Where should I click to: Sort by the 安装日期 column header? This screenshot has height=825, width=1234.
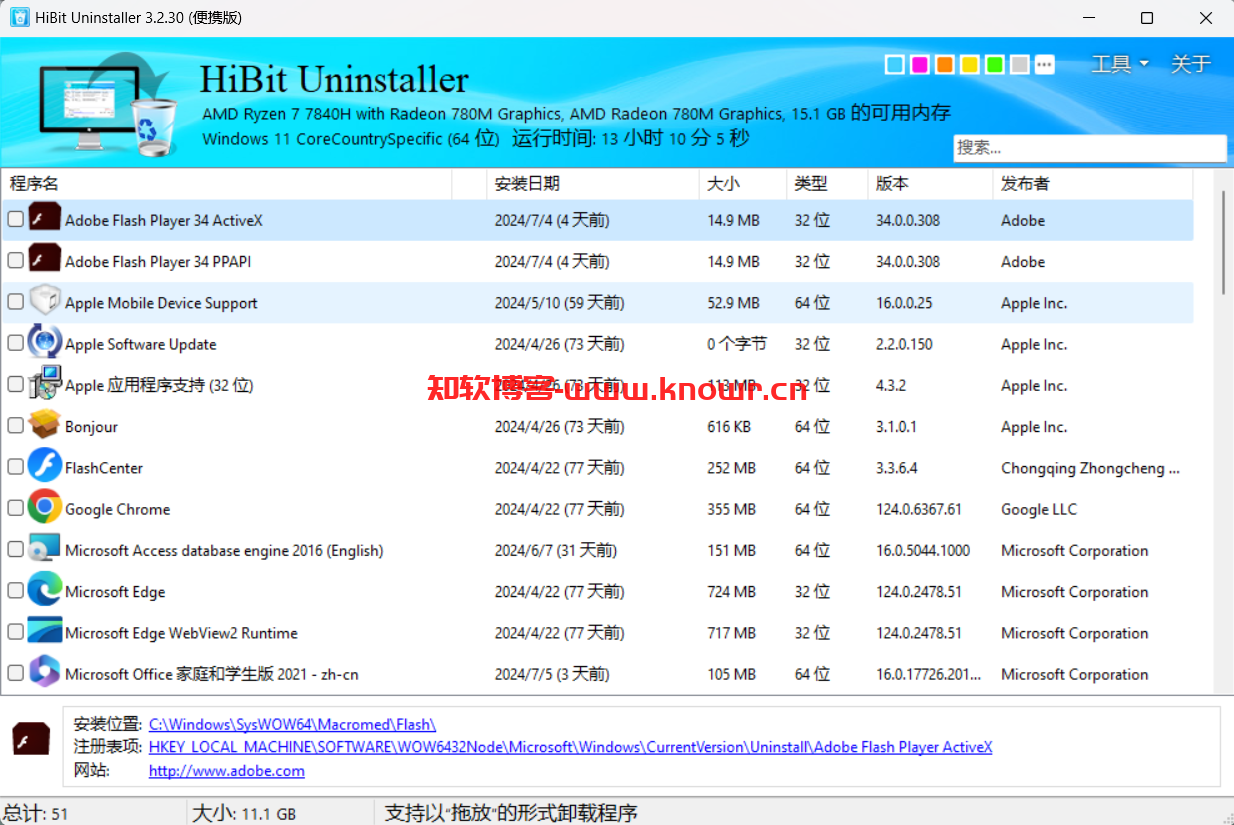click(x=593, y=184)
